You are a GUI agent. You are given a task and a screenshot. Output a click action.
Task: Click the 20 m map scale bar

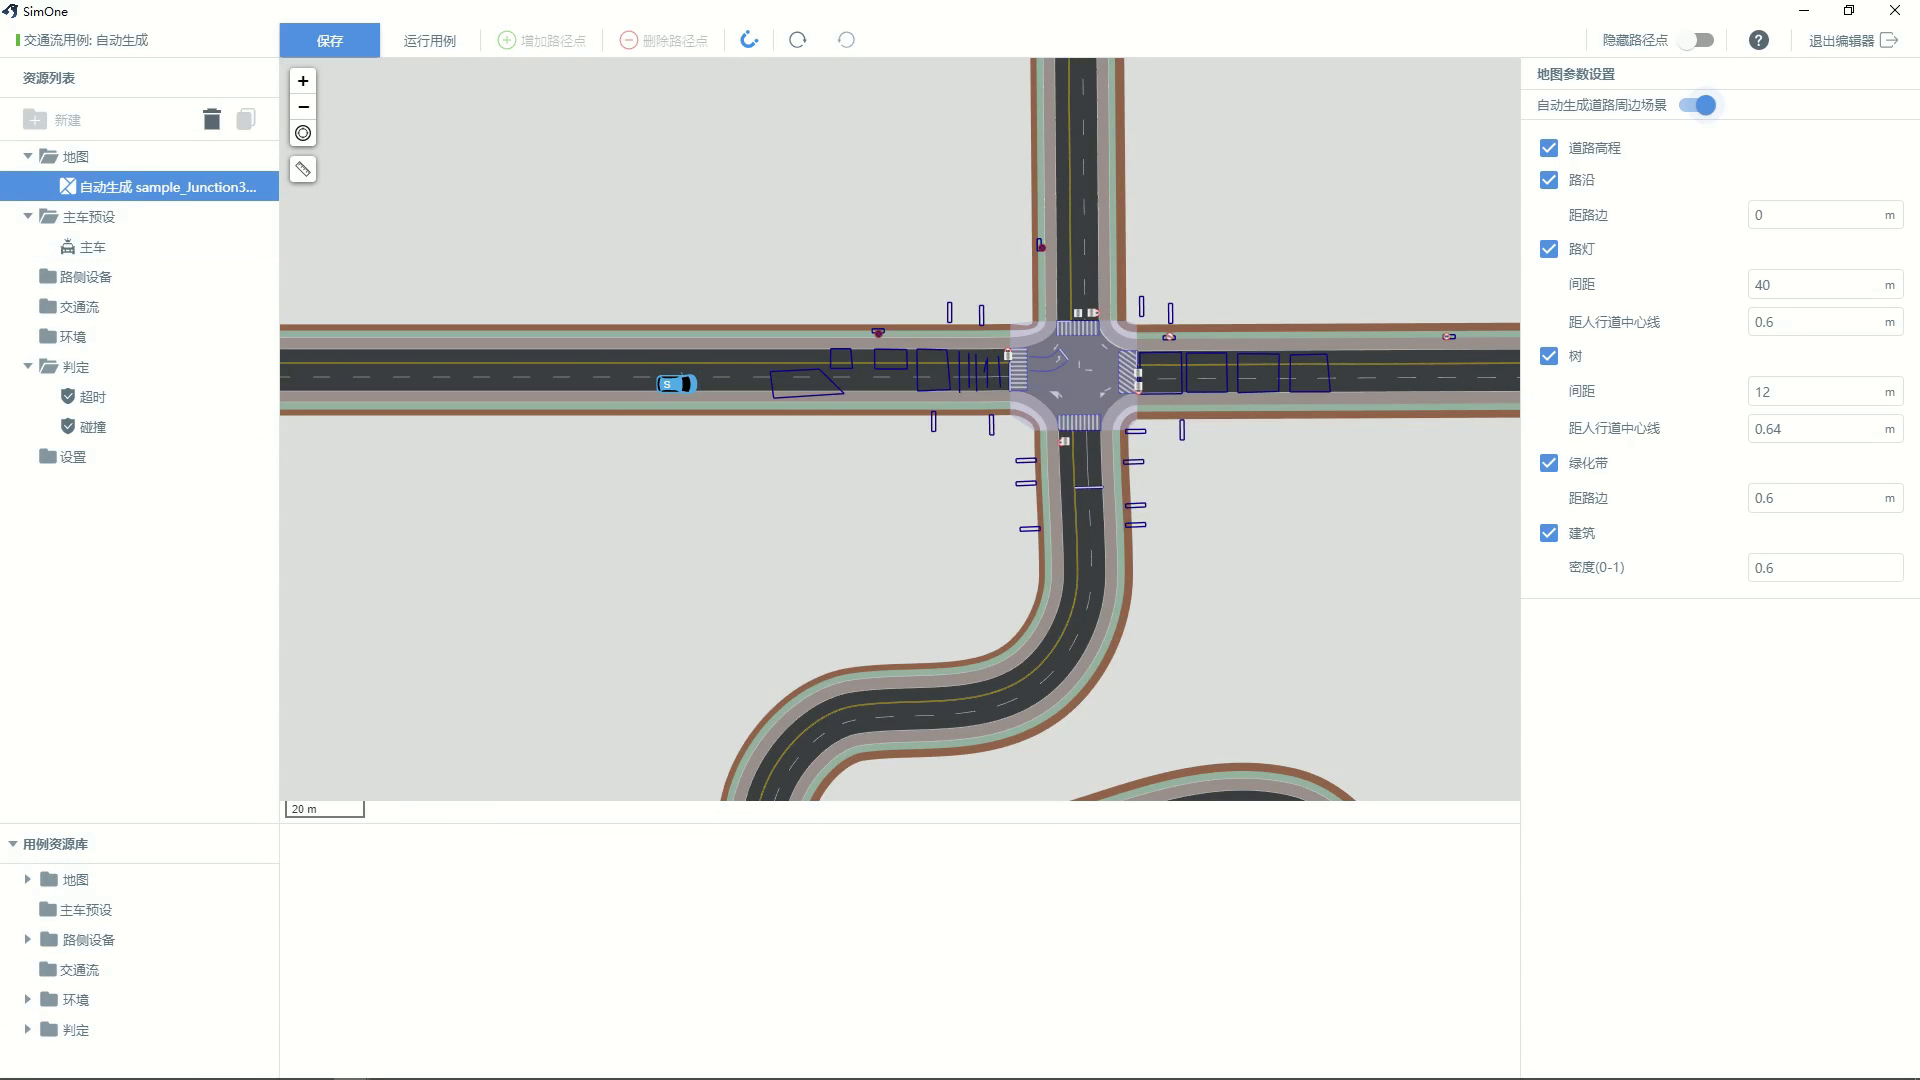[x=325, y=809]
